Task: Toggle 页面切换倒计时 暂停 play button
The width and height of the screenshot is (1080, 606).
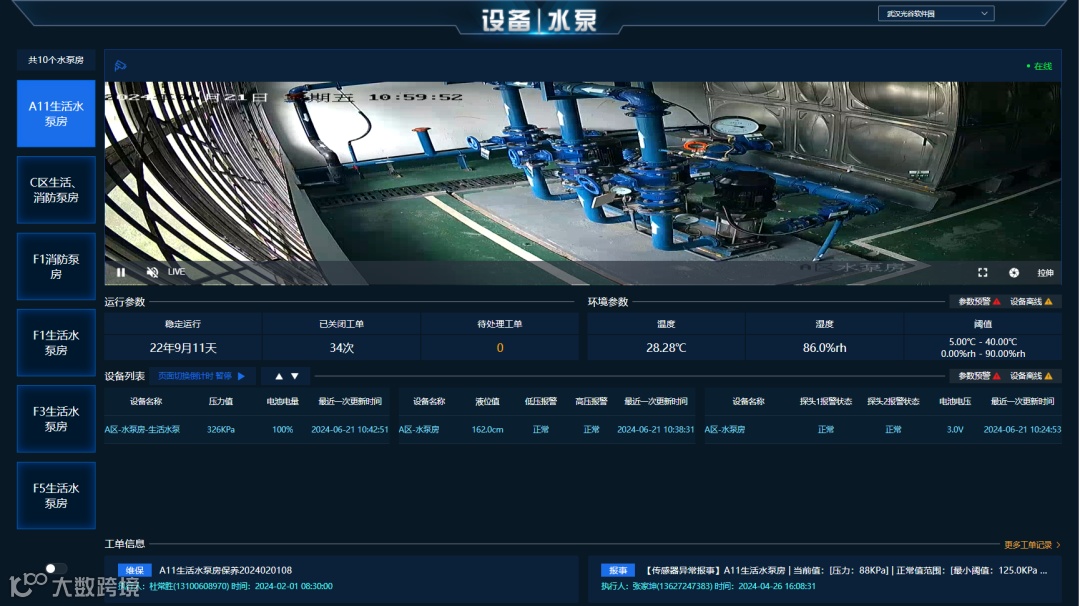Action: [241, 376]
